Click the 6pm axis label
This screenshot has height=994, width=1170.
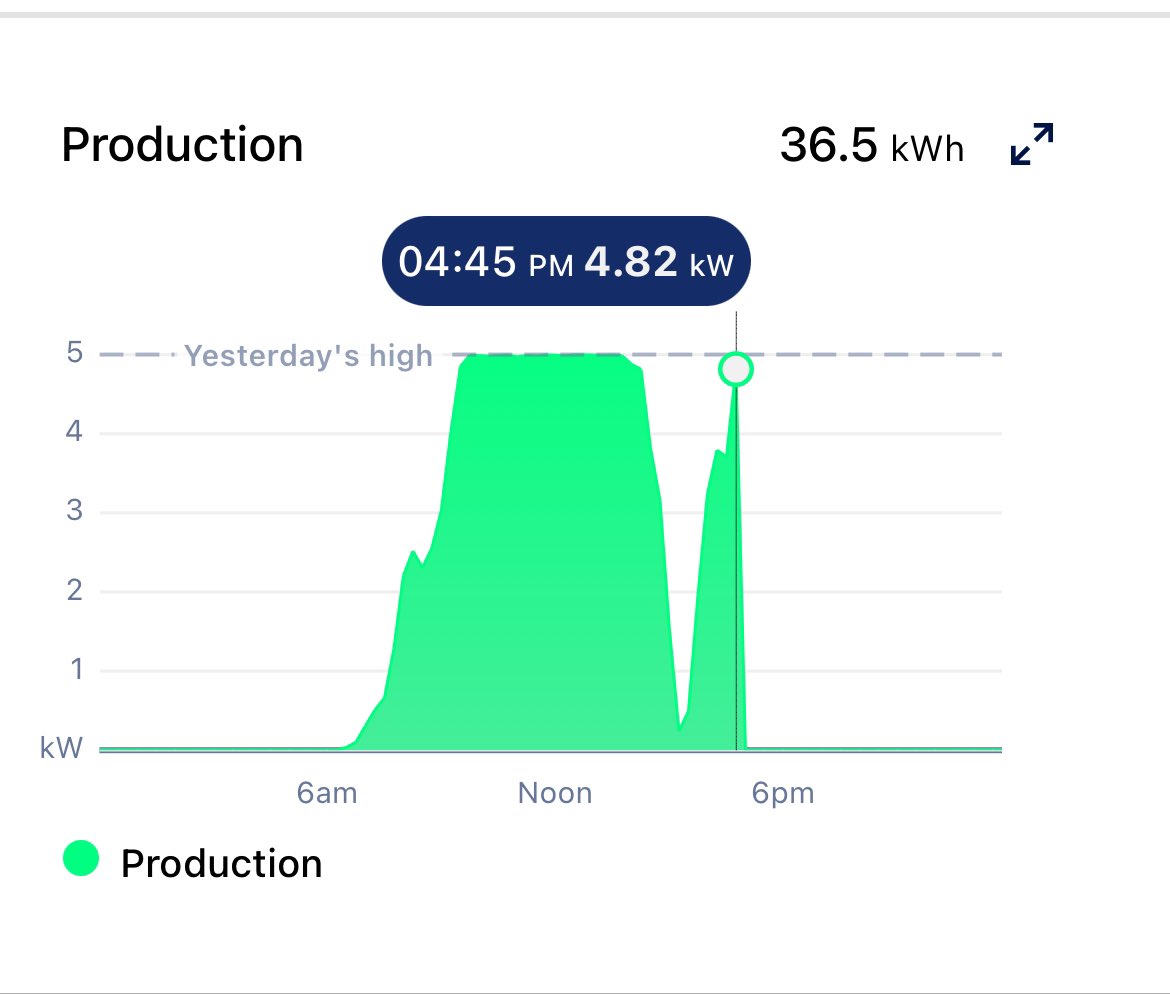(x=783, y=794)
